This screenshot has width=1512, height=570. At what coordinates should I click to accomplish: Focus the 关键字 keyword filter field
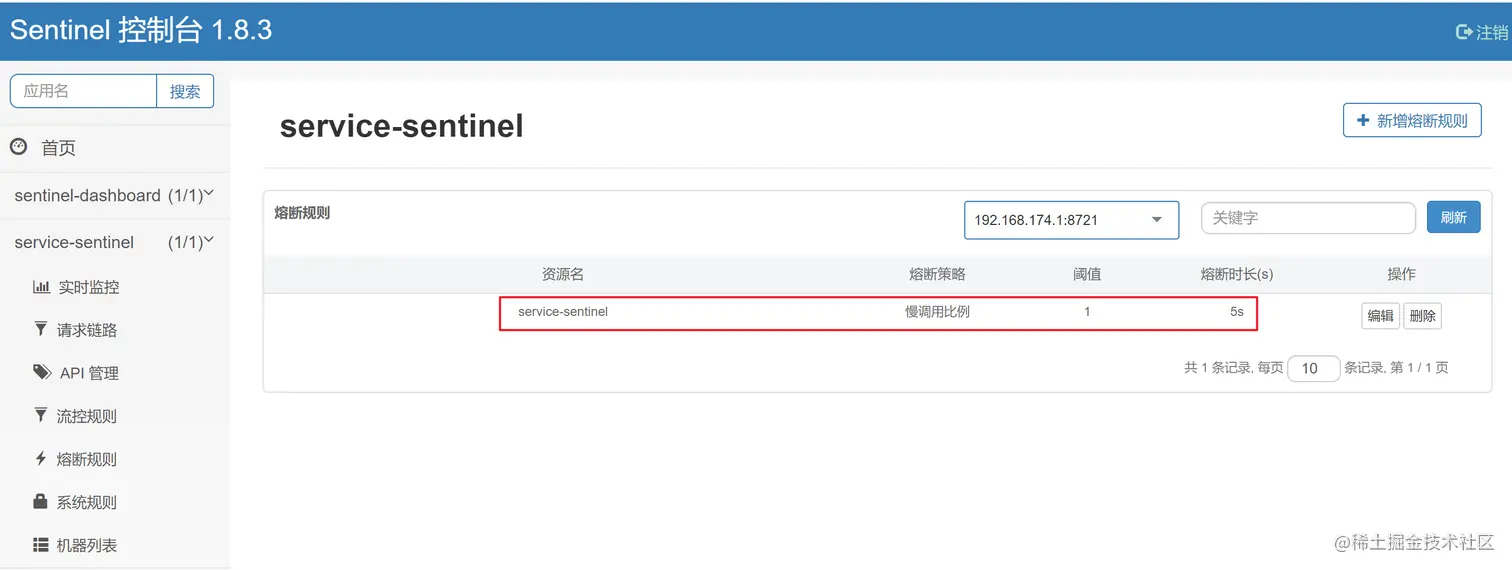(1308, 218)
